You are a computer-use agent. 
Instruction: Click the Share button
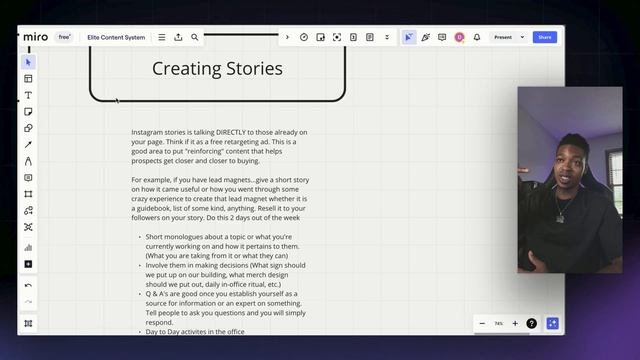coord(545,37)
